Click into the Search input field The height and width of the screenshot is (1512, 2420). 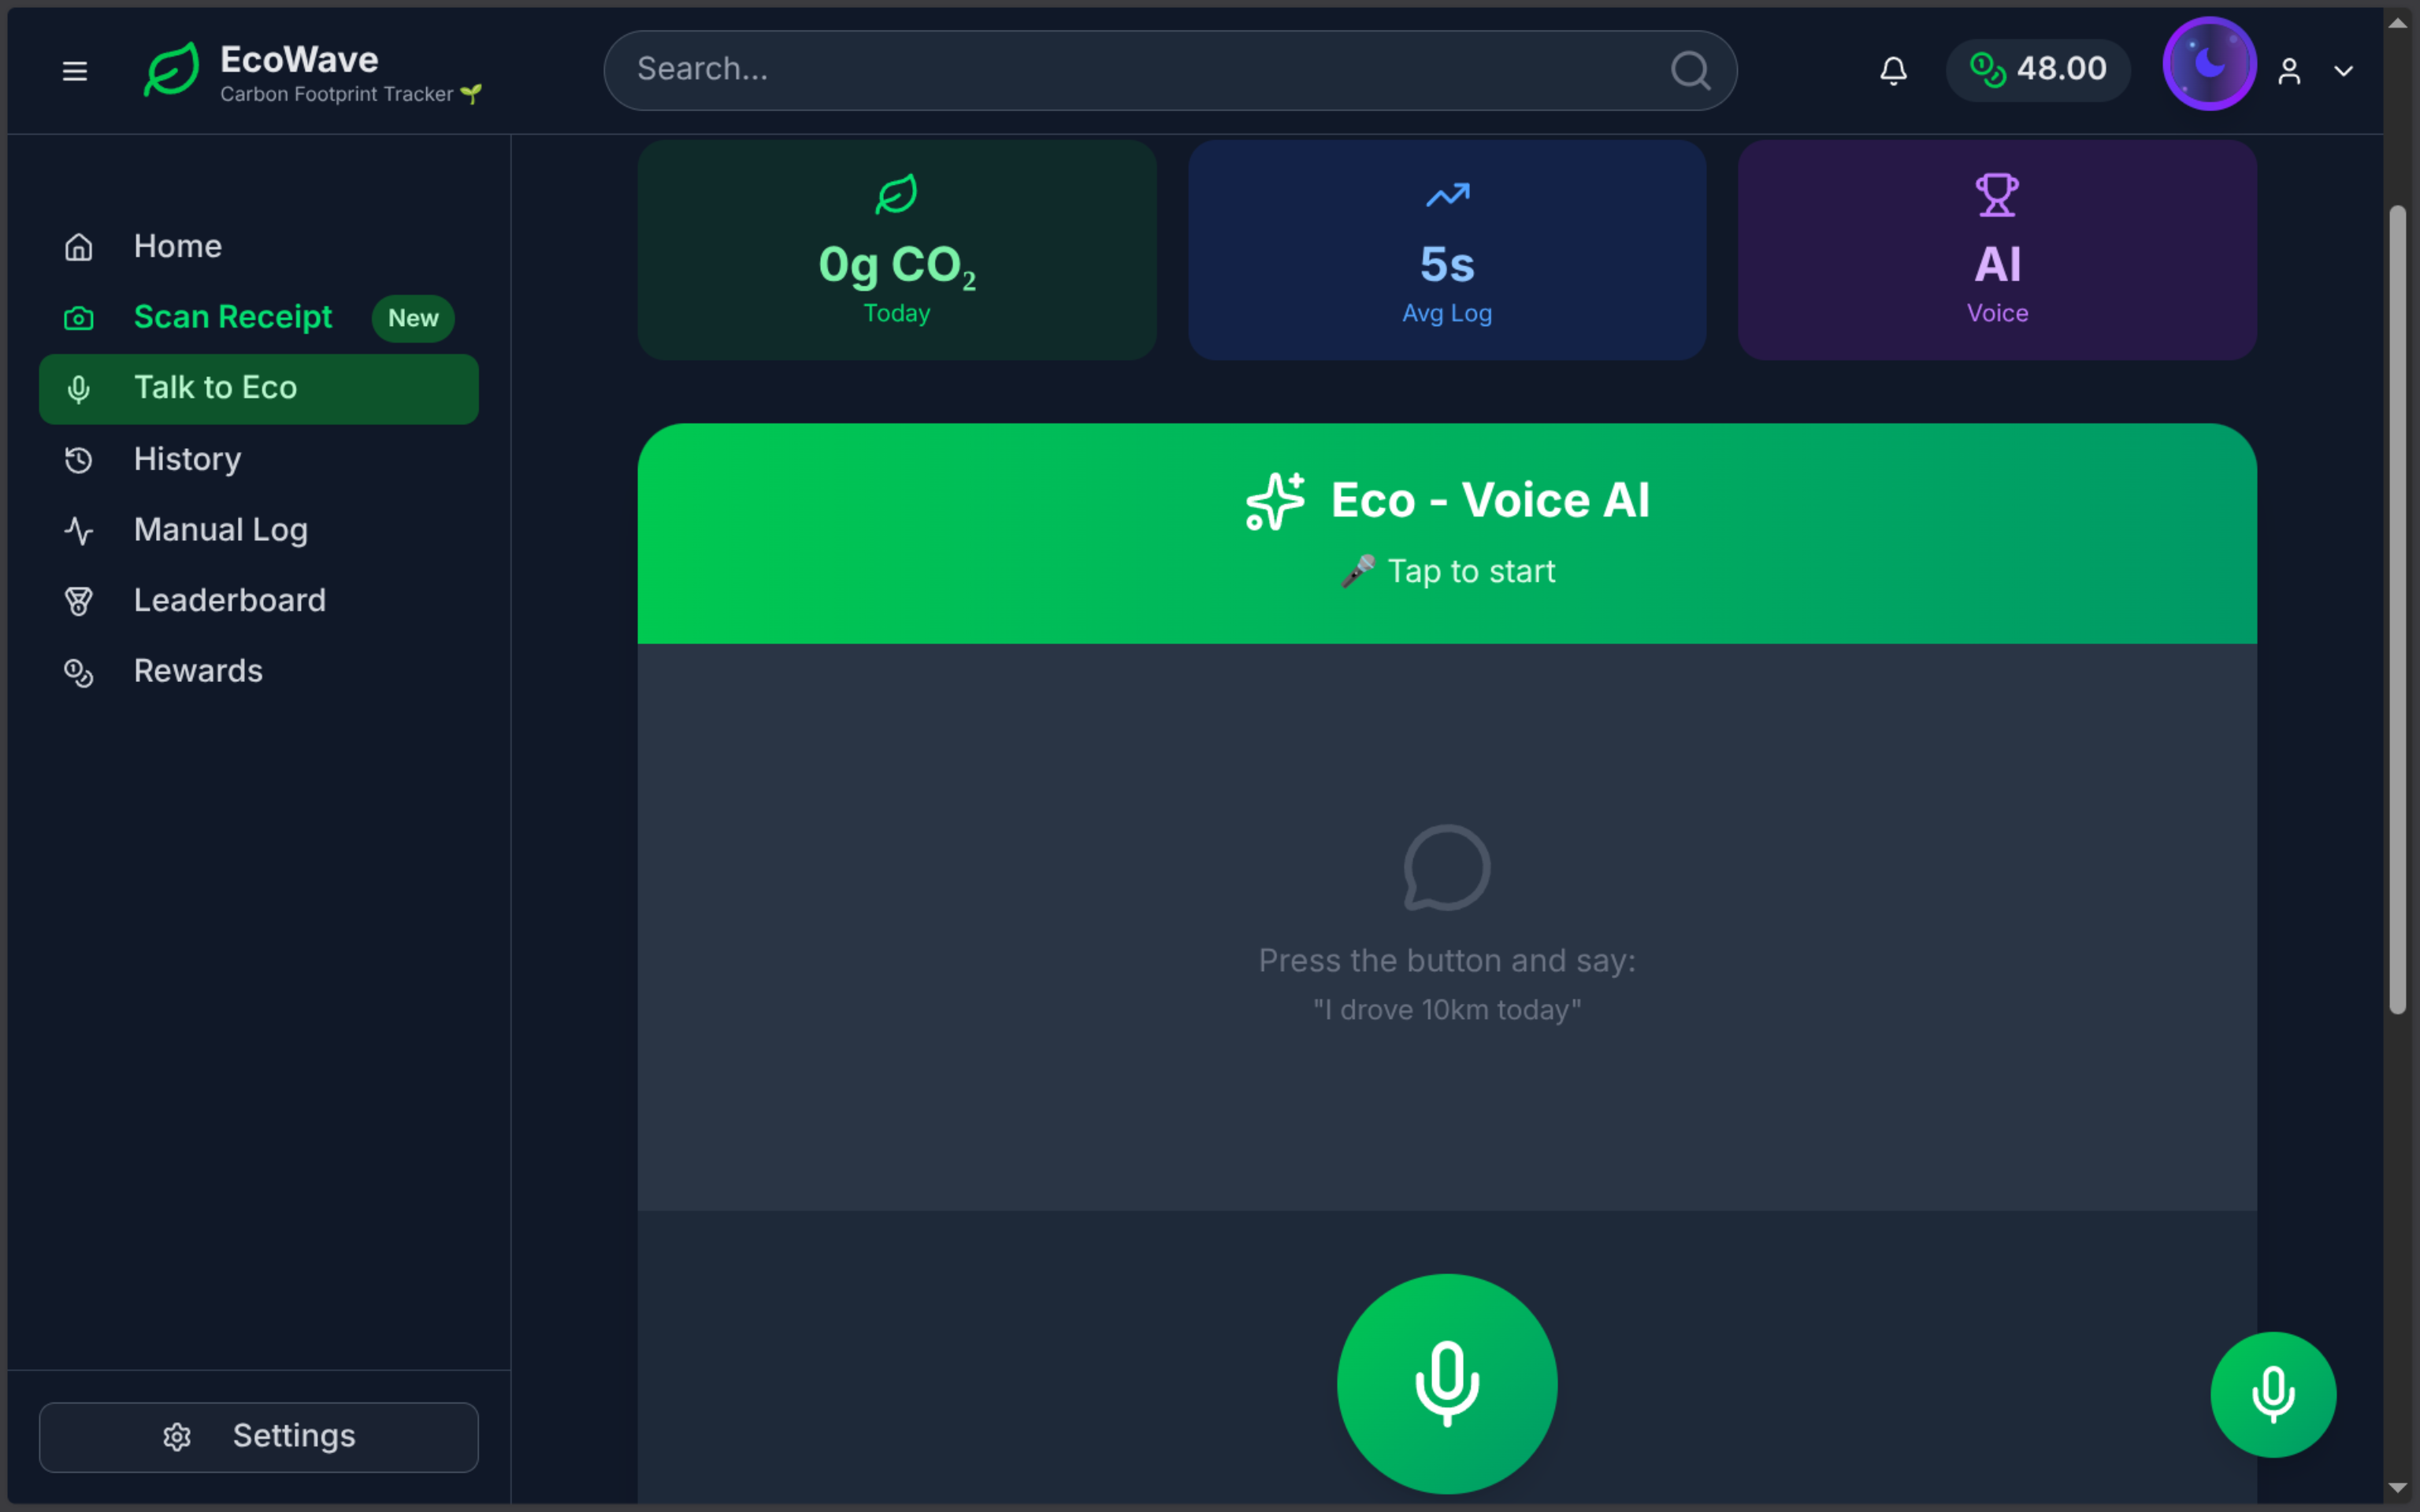[x=1140, y=70]
